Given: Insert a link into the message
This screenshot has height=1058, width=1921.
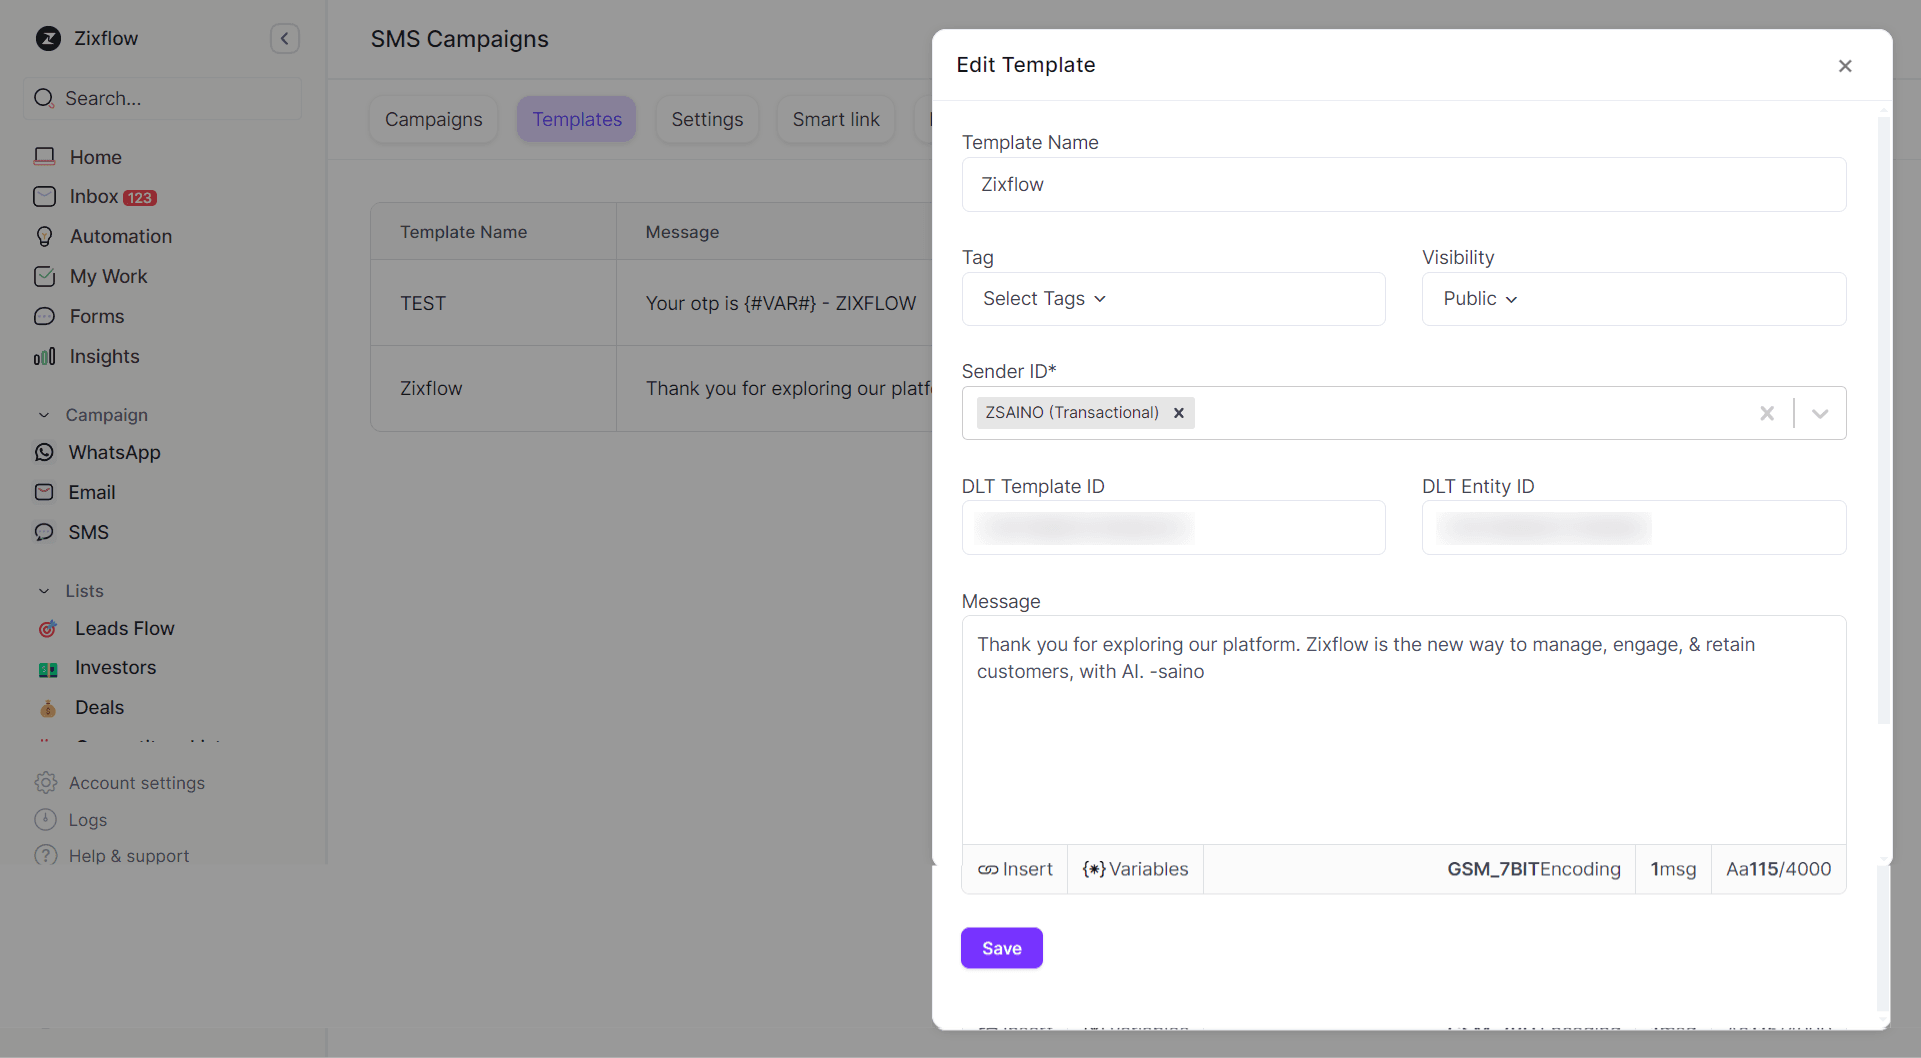Looking at the screenshot, I should pyautogui.click(x=1015, y=870).
